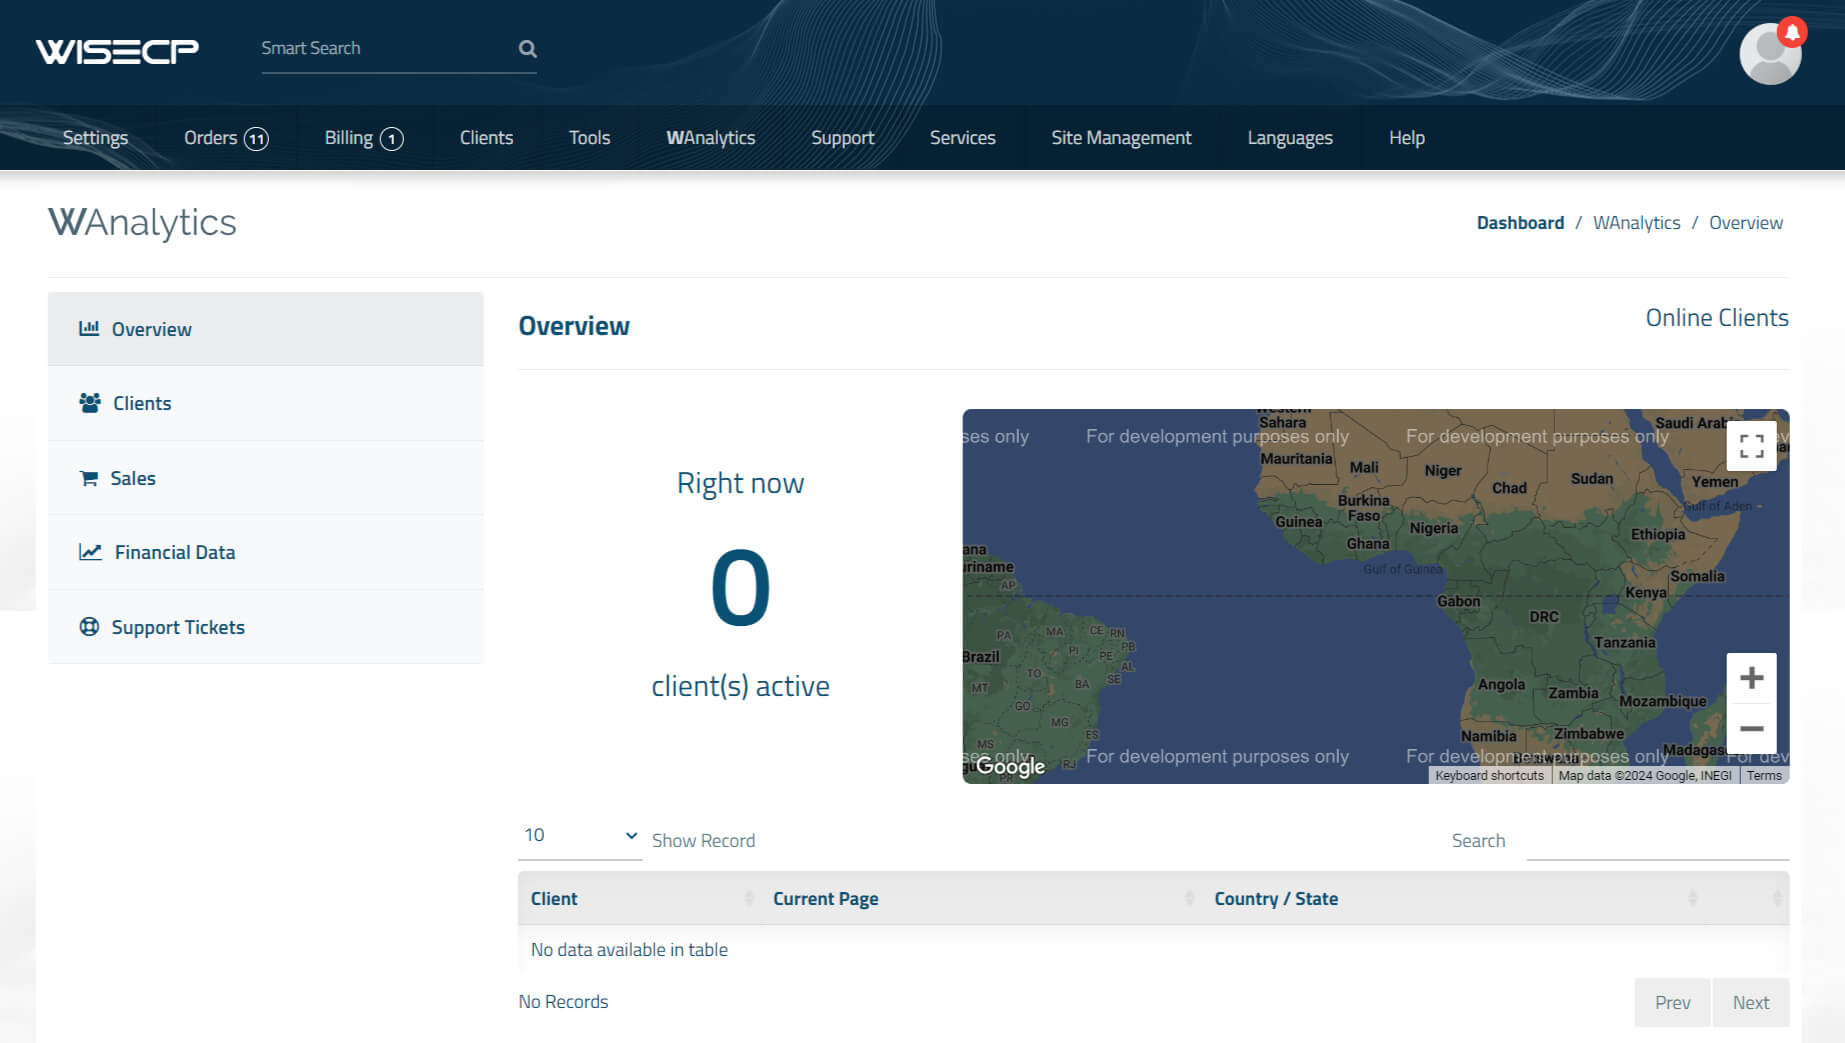The height and width of the screenshot is (1043, 1845).
Task: Go to Sales analytics in sidebar
Action: (x=265, y=478)
